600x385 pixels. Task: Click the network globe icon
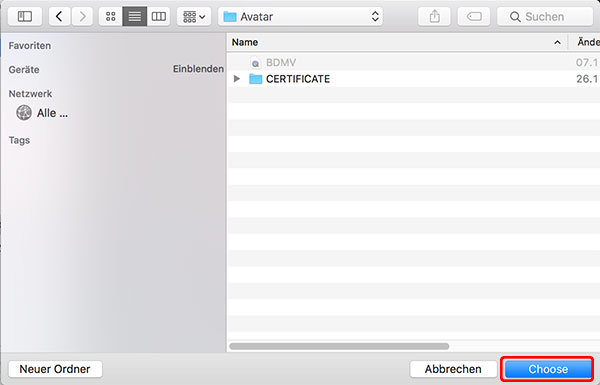pyautogui.click(x=24, y=113)
